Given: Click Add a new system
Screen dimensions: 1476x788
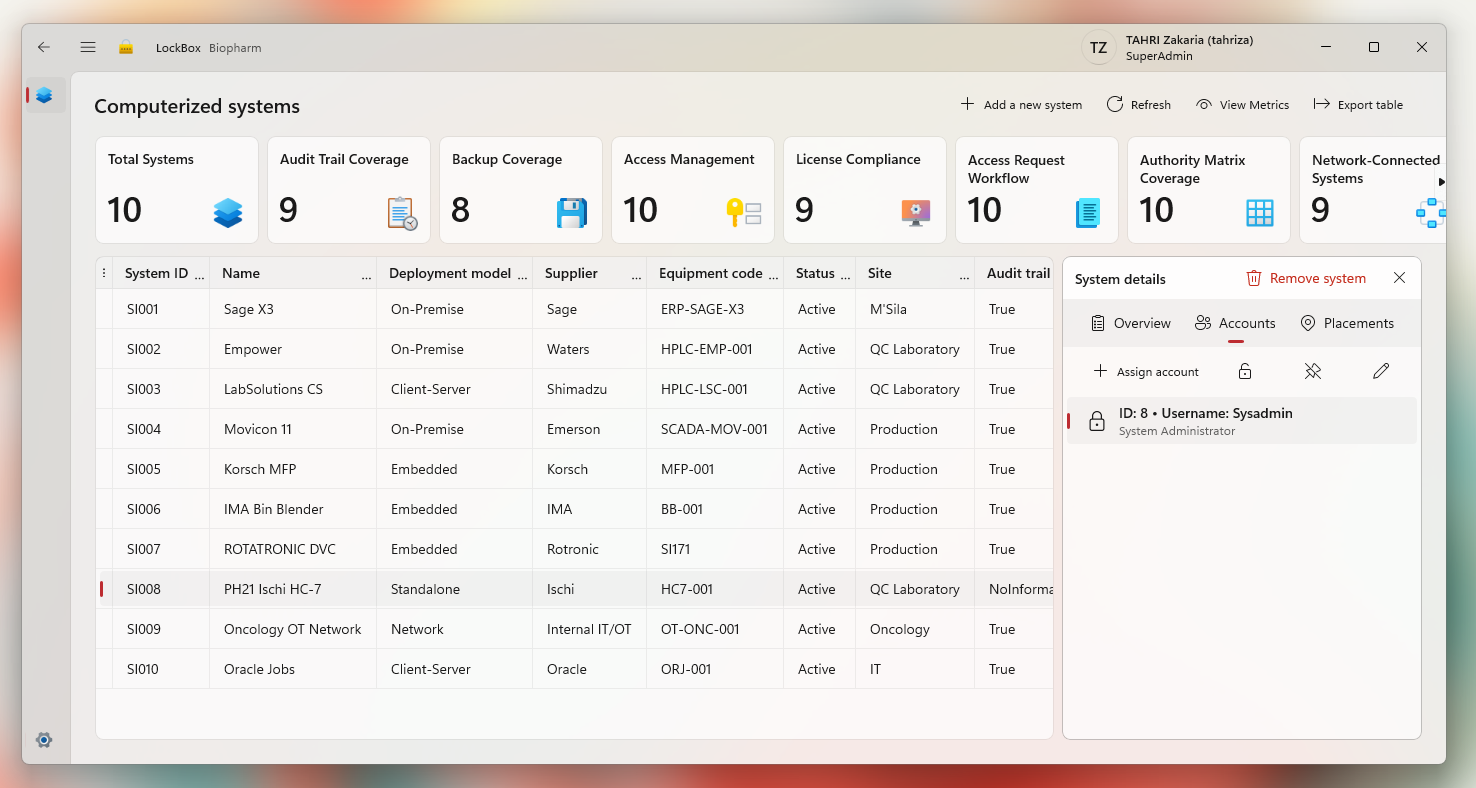Looking at the screenshot, I should (1021, 104).
